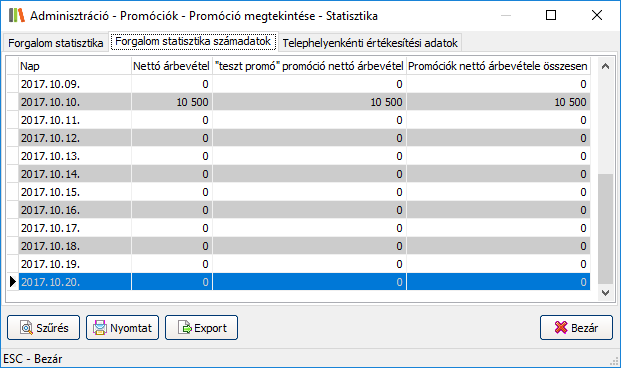Click the red X icon on Bezár
The height and width of the screenshot is (368, 621).
(x=561, y=327)
